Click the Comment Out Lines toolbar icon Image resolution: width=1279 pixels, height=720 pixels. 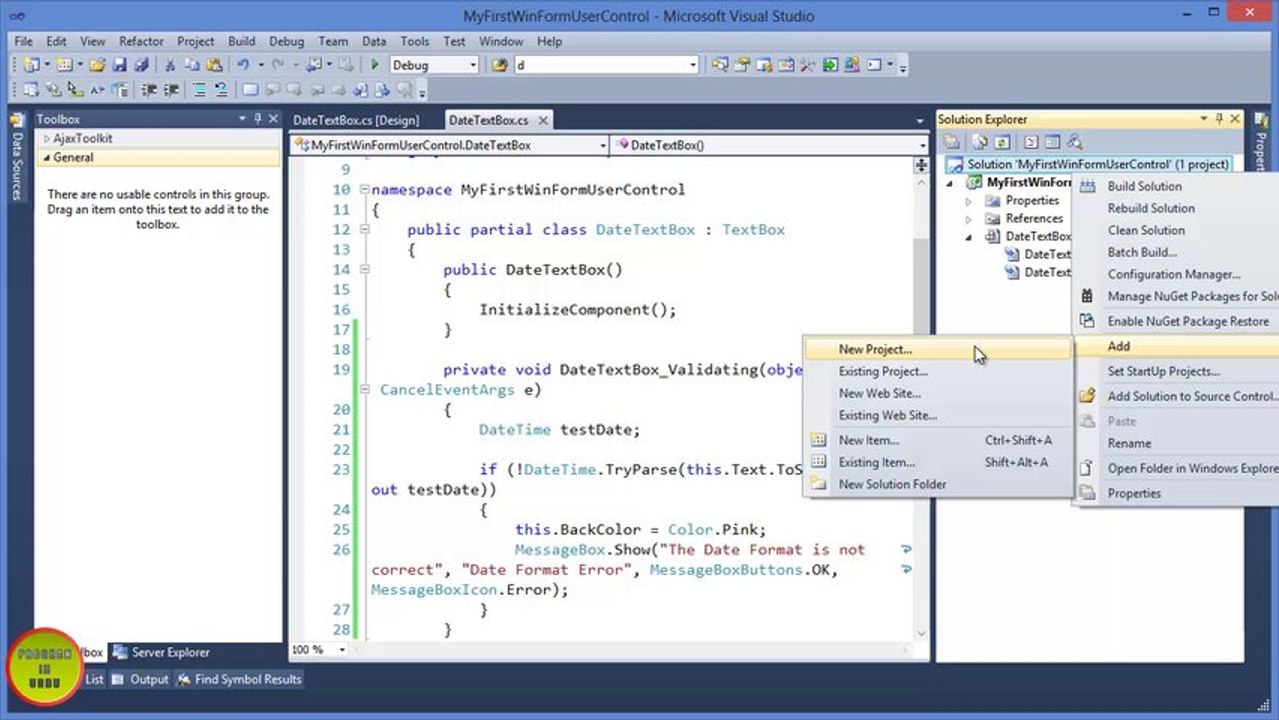199,90
